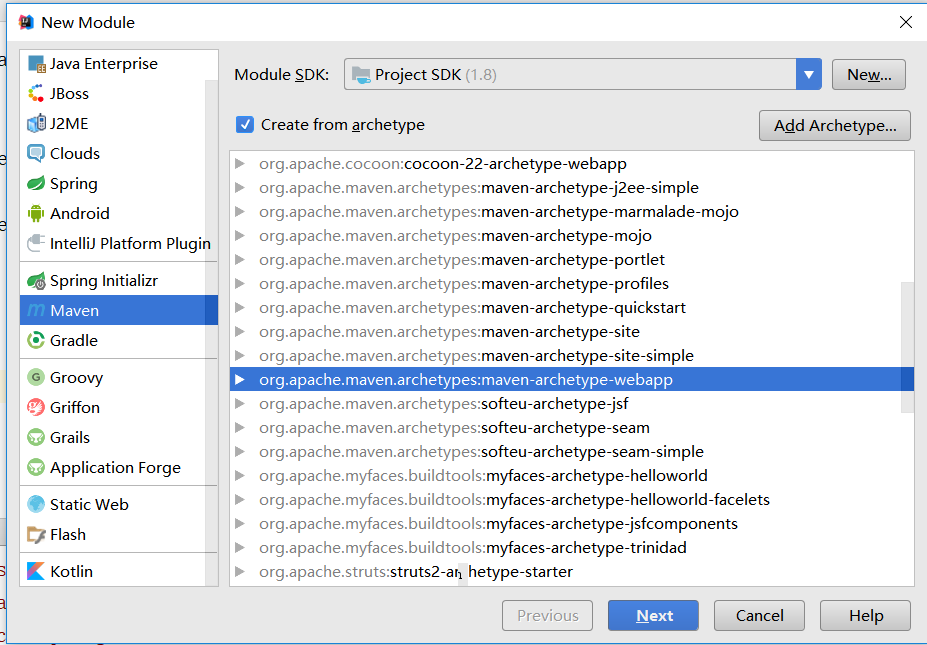The image size is (927, 645).
Task: Select Kotlin module type
Action: tap(119, 571)
